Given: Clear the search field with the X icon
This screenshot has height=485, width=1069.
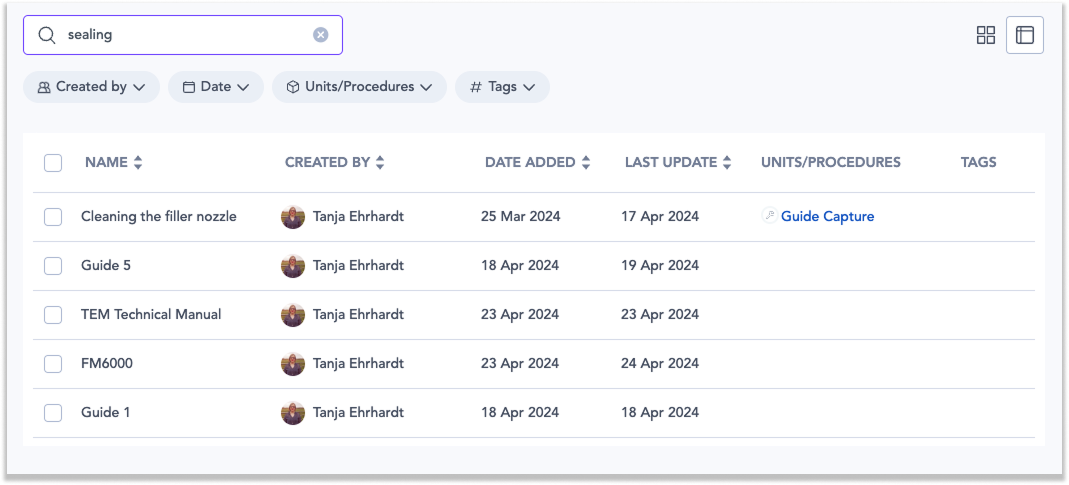Looking at the screenshot, I should [x=321, y=35].
